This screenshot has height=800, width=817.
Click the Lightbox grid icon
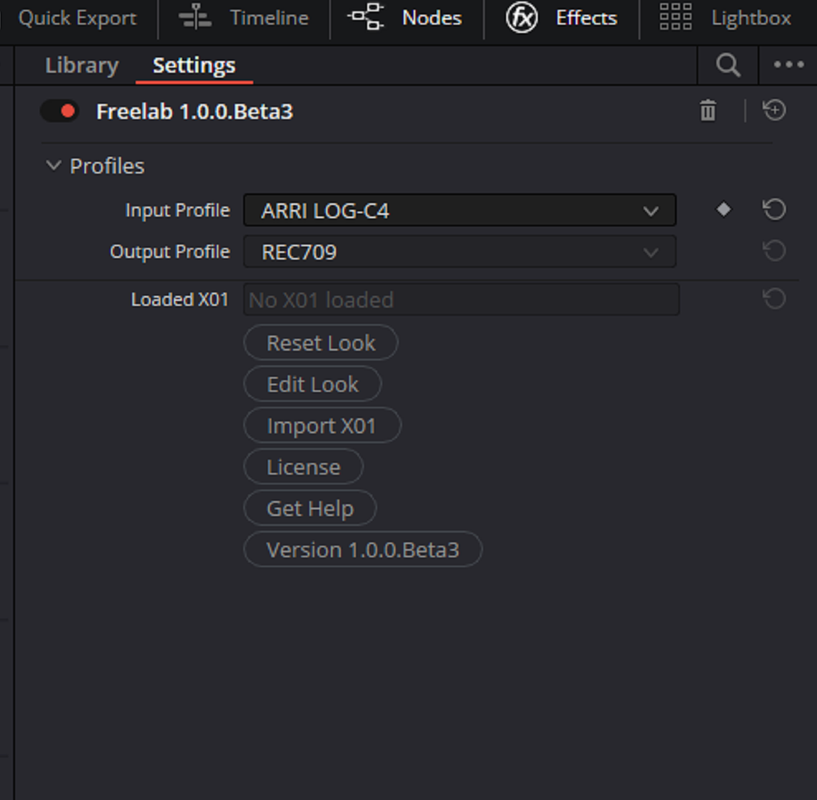tap(675, 17)
